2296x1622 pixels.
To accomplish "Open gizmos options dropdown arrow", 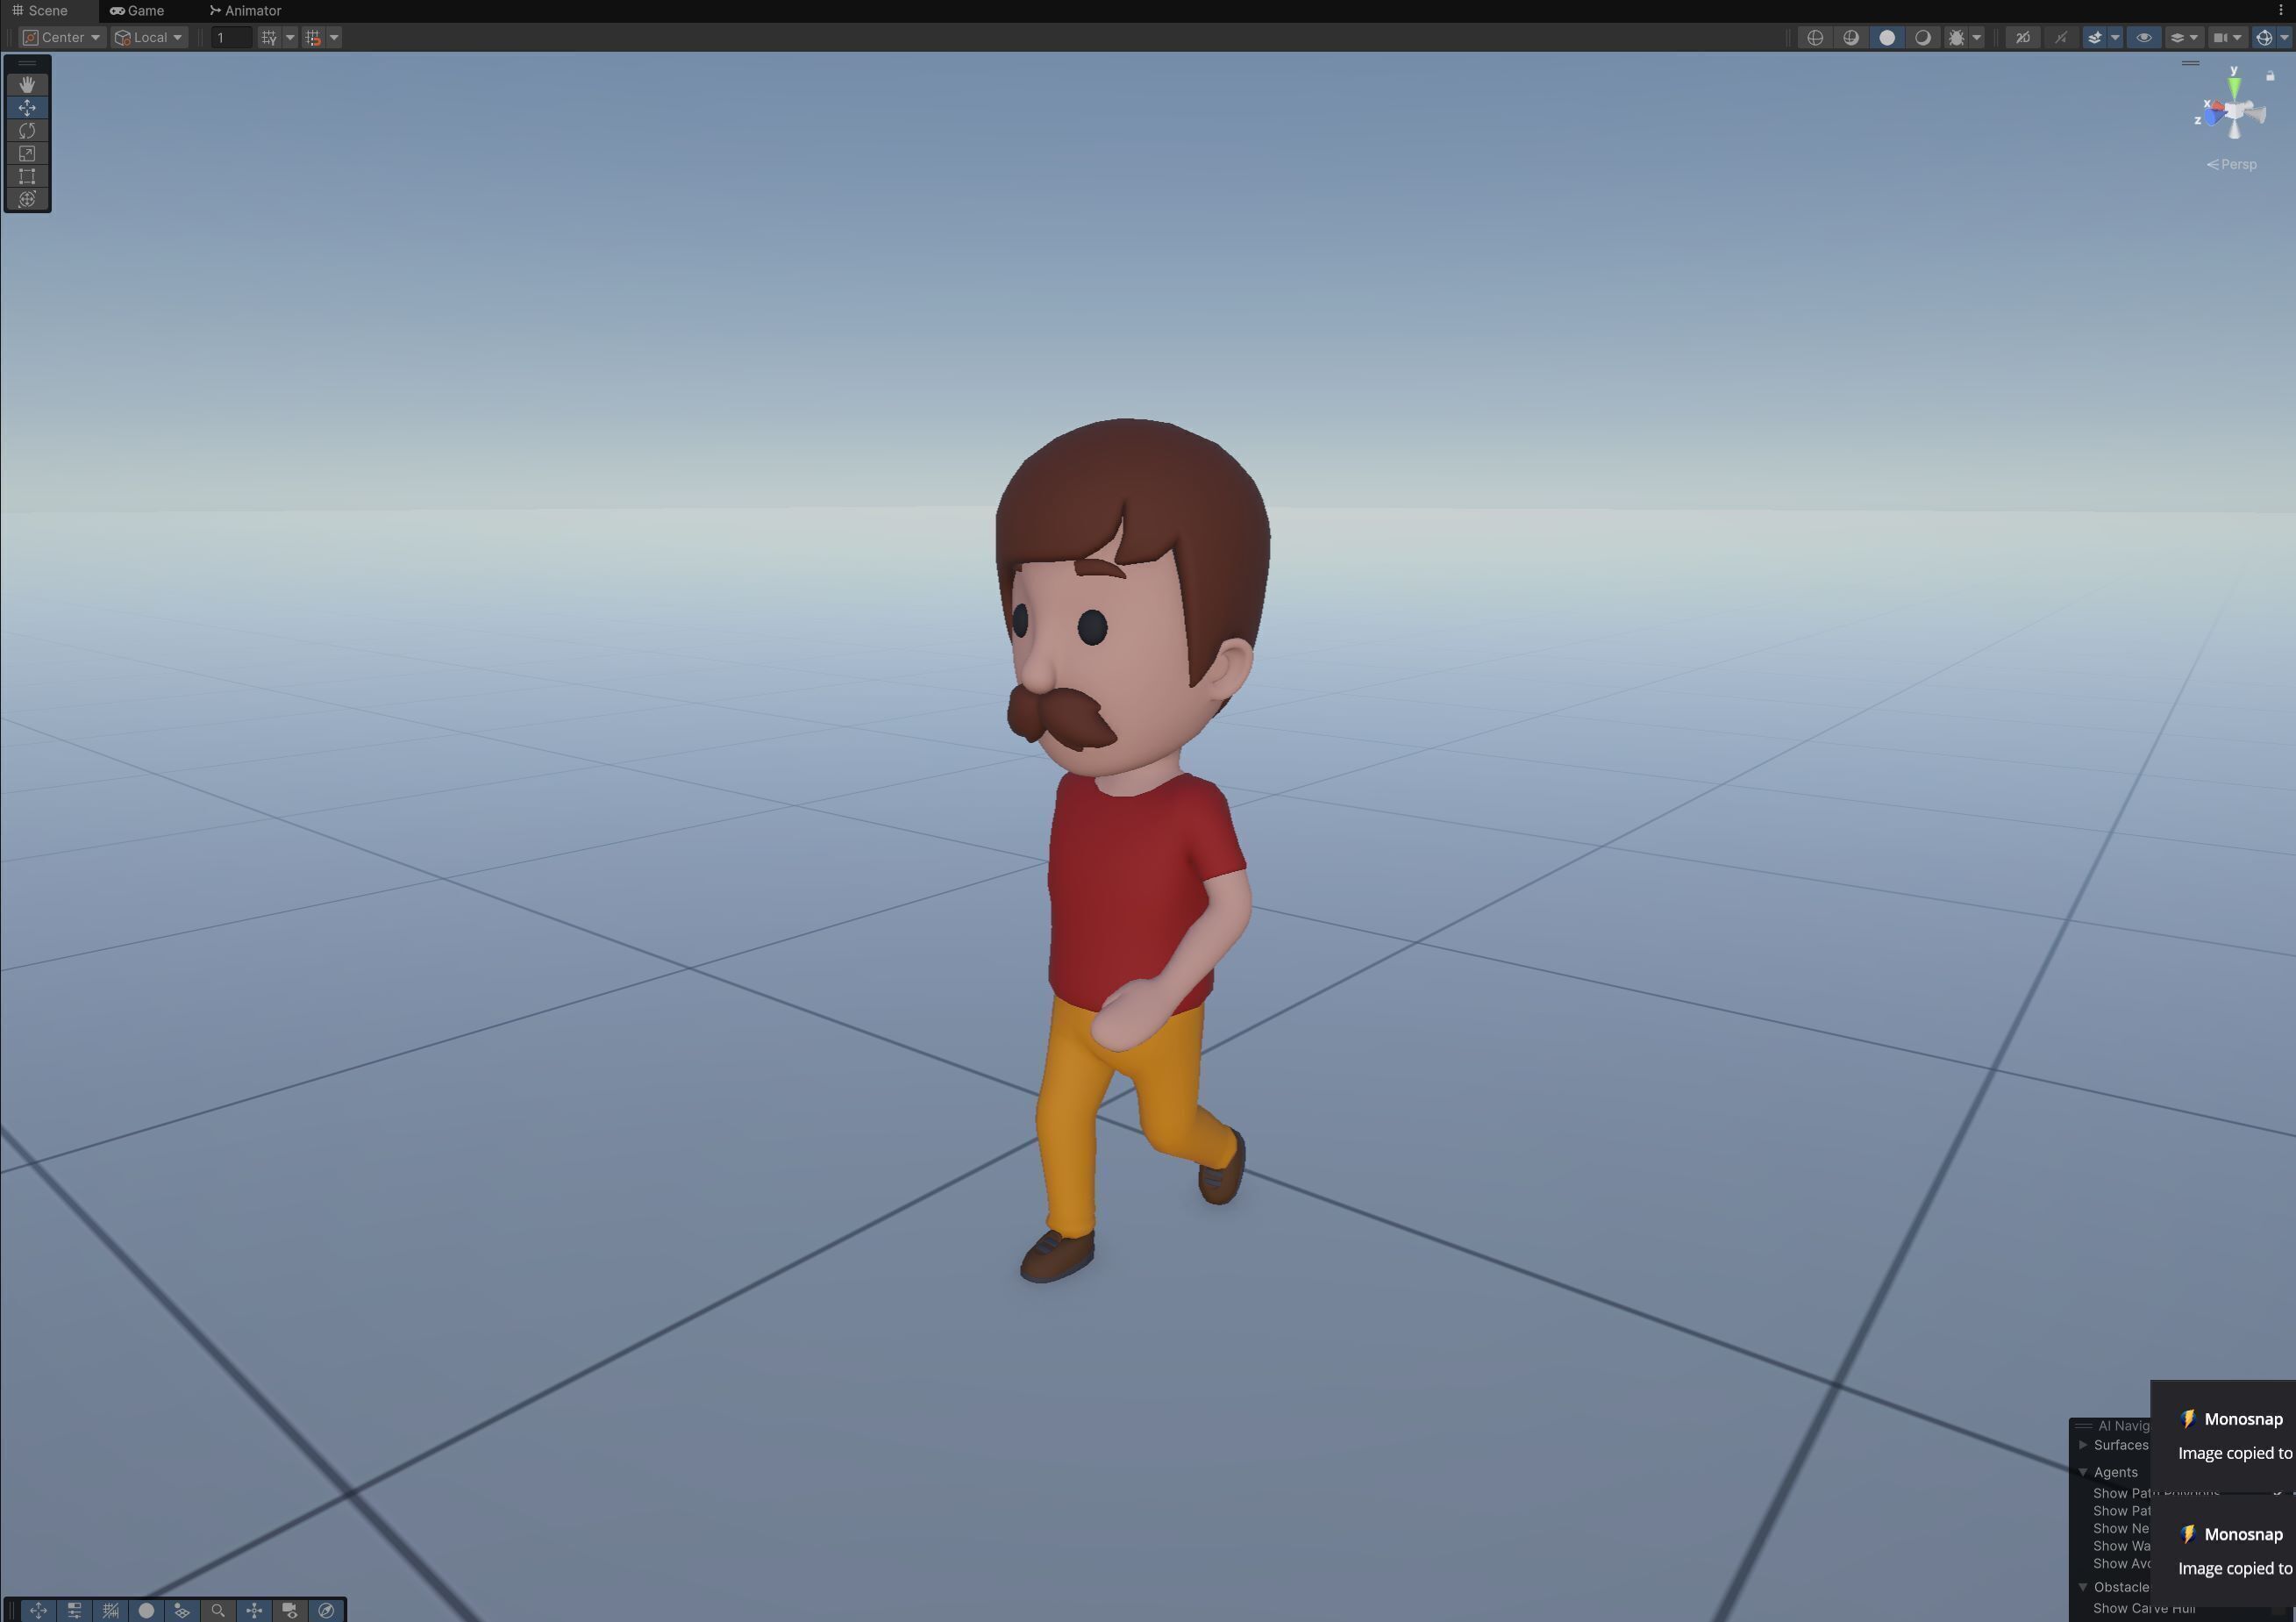I will [x=2284, y=38].
